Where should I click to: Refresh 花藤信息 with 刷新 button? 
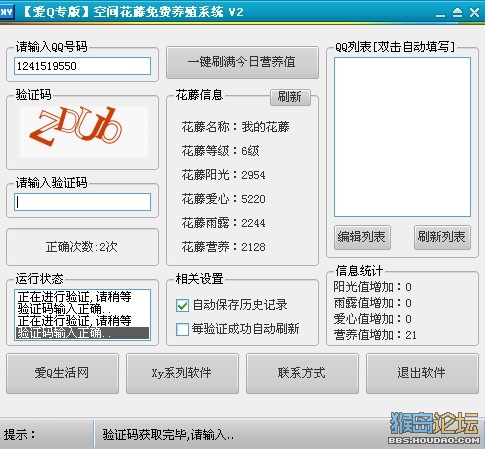290,97
